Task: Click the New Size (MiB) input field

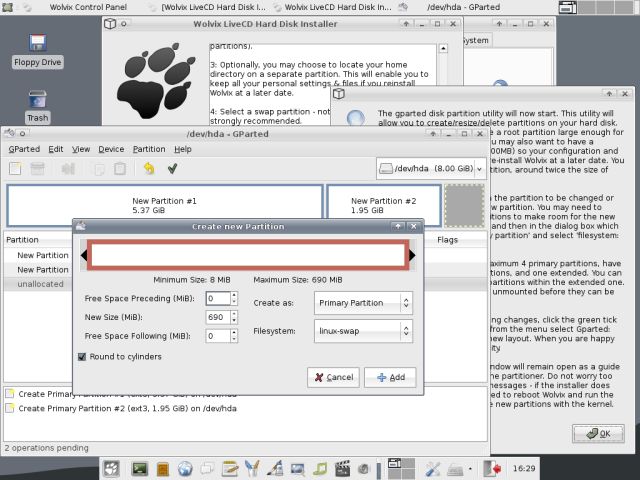Action: tap(217, 317)
